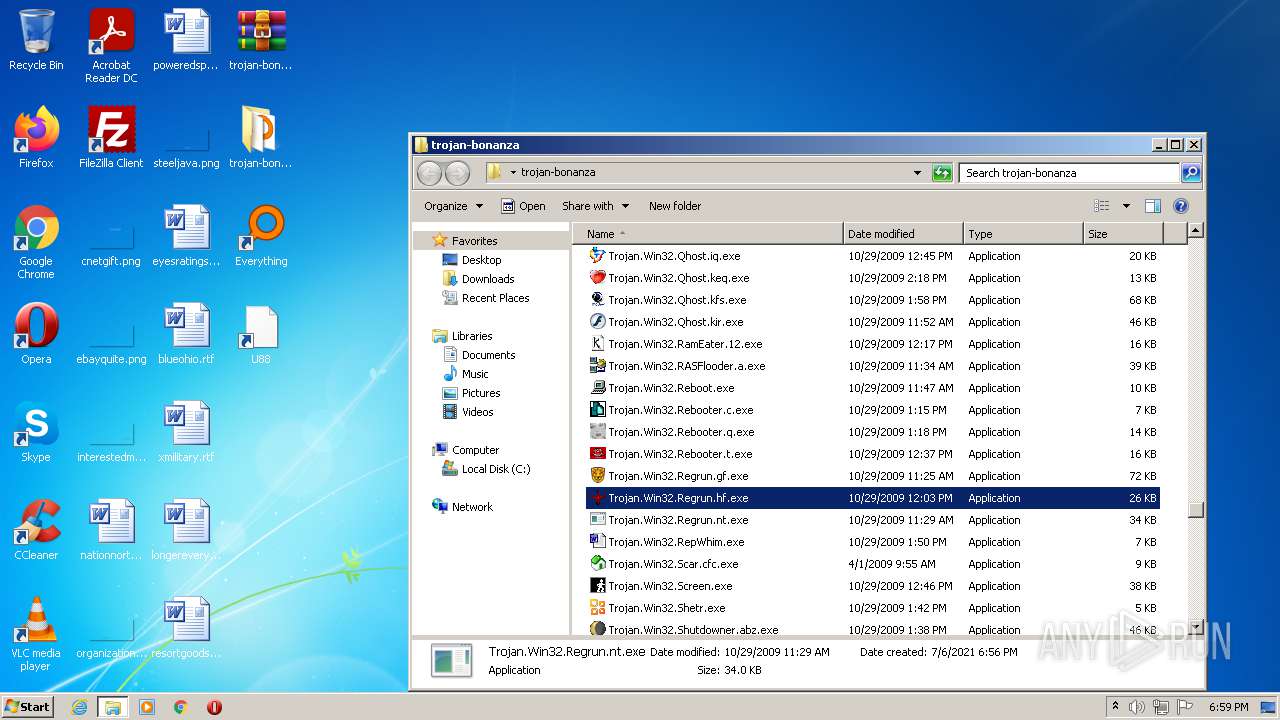
Task: Open Google Chrome desktop shortcut
Action: (x=36, y=242)
